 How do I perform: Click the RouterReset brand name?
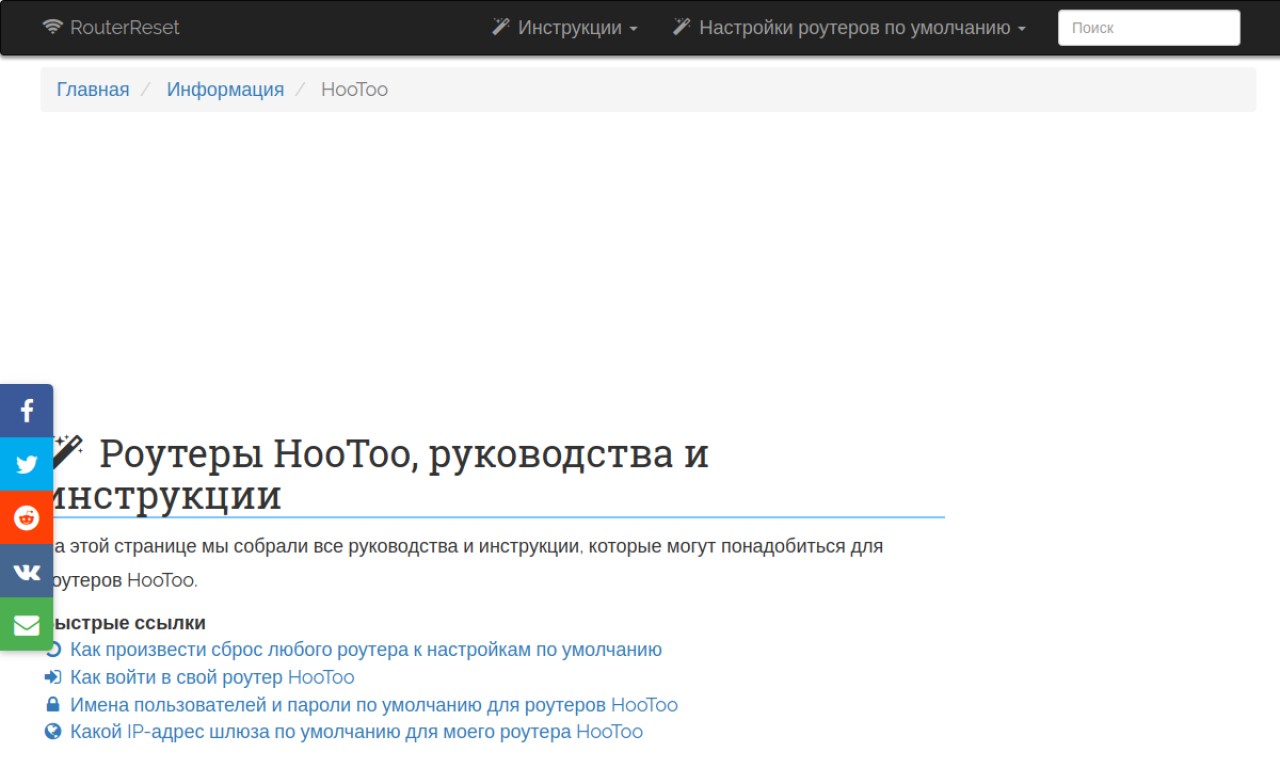pos(125,28)
